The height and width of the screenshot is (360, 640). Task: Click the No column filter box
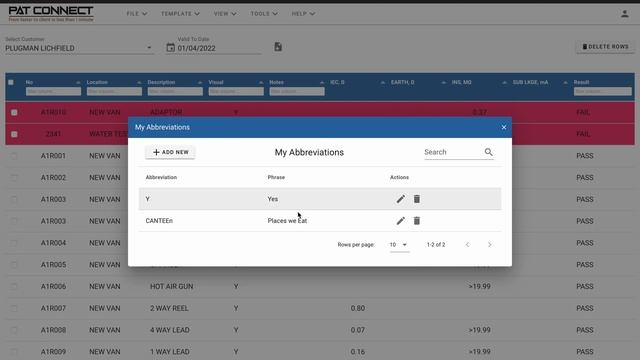point(53,91)
